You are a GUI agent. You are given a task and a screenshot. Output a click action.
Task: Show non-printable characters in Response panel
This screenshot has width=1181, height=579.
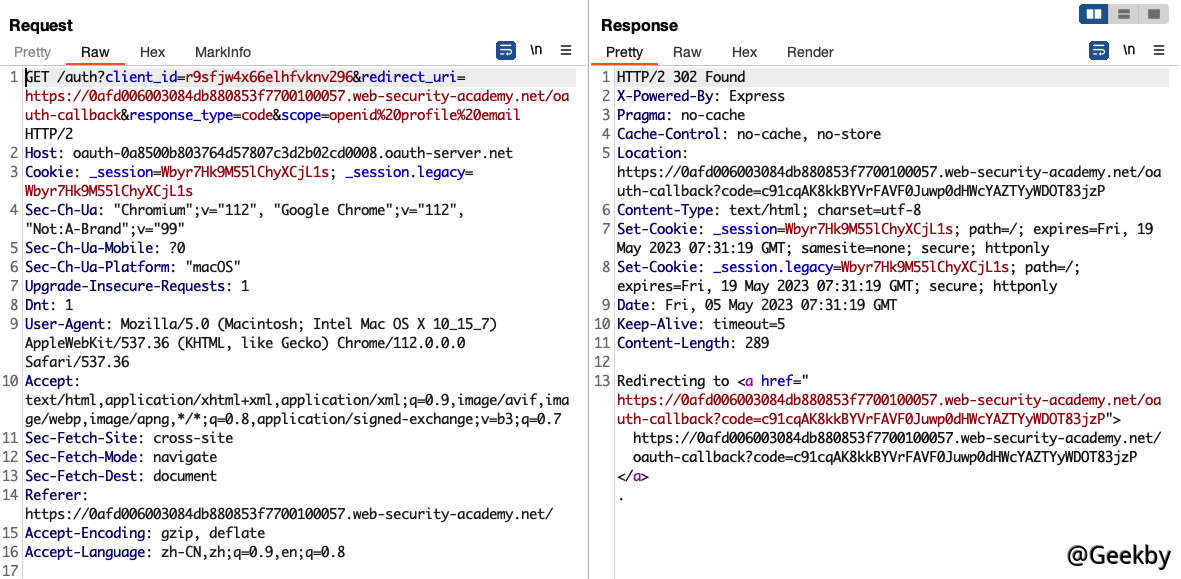coord(1129,50)
